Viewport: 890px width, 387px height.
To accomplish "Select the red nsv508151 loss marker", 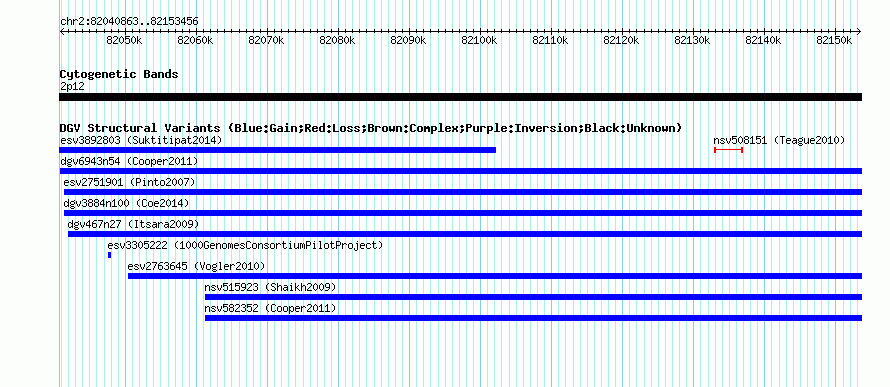I will (728, 150).
